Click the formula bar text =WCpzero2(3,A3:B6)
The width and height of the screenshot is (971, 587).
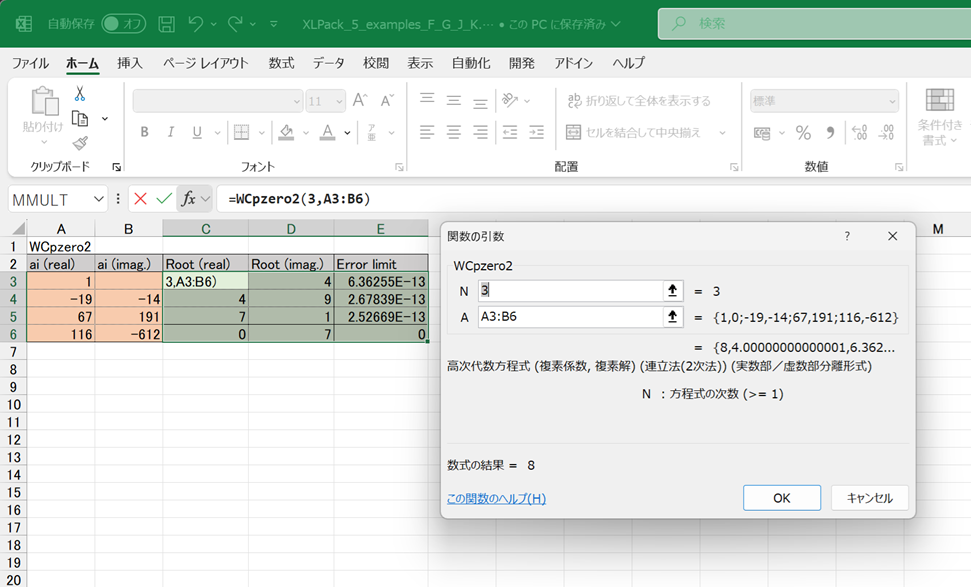pos(299,199)
